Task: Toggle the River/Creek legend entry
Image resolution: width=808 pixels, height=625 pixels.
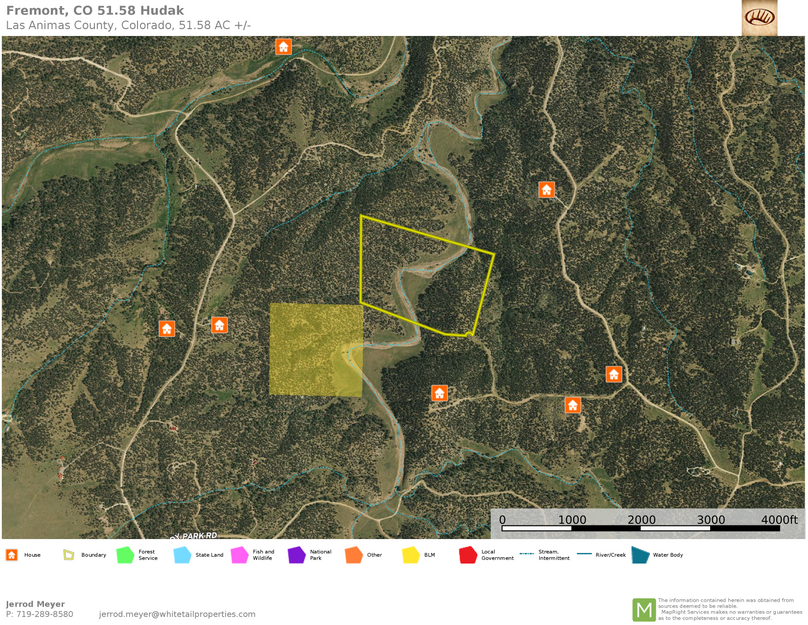Action: (585, 553)
